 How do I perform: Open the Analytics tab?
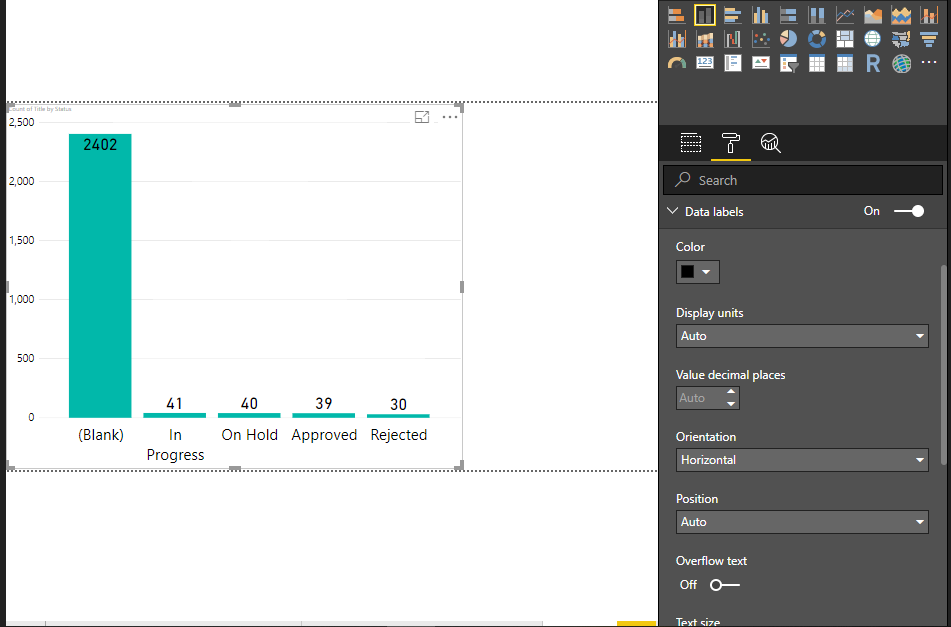point(770,142)
